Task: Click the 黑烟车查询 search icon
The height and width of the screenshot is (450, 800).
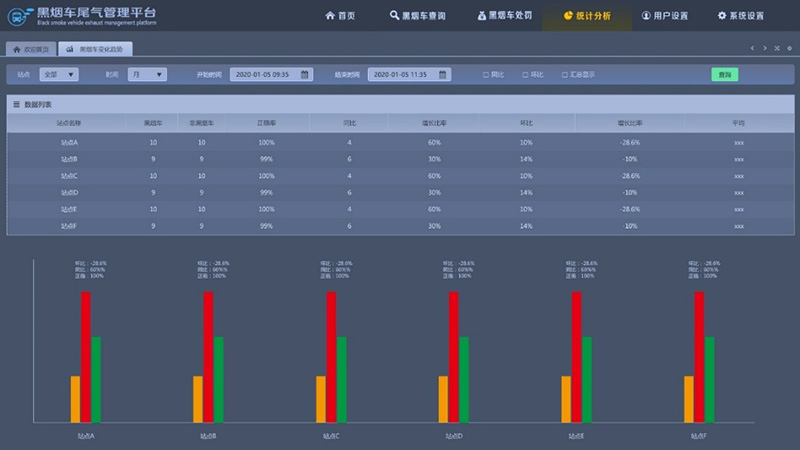Action: [395, 16]
